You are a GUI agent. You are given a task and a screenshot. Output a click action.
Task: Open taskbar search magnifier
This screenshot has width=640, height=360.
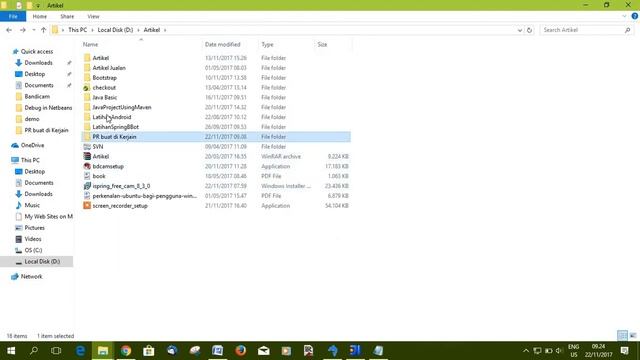(34, 351)
